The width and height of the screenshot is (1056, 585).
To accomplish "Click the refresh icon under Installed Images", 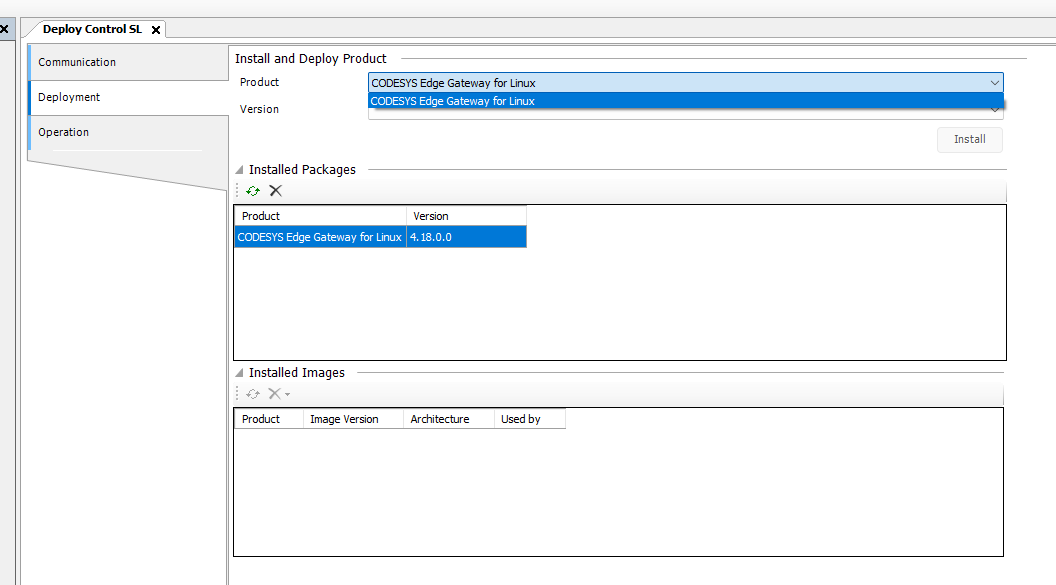I will 253,394.
